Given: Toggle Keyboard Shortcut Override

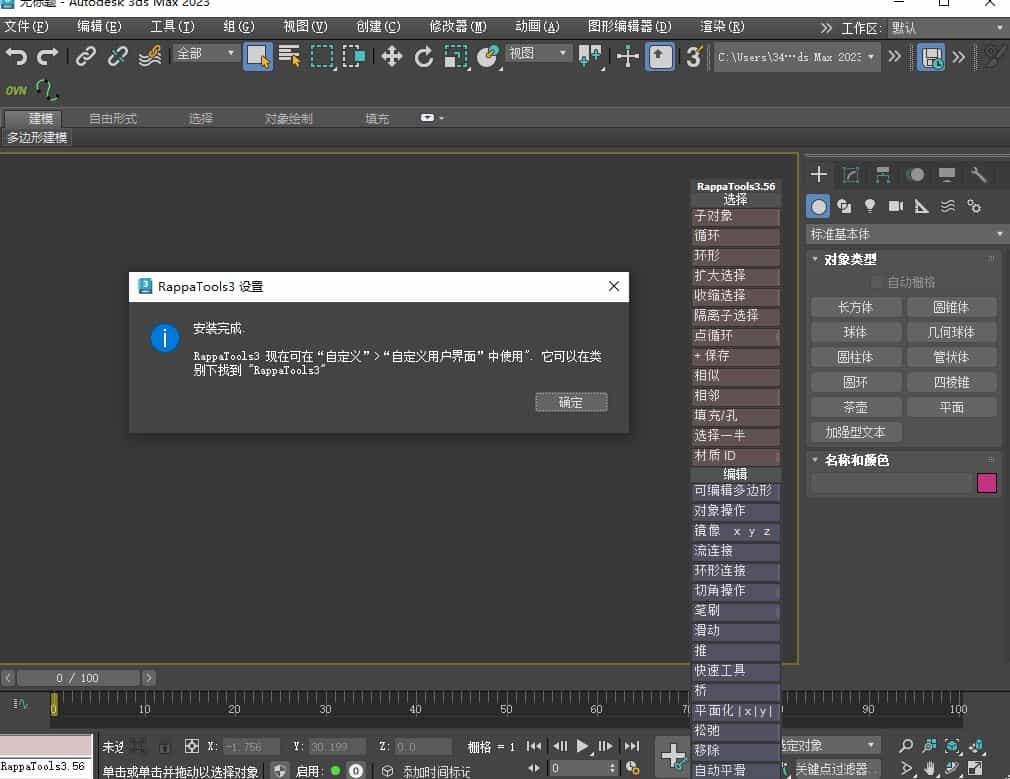Looking at the screenshot, I should [x=660, y=57].
